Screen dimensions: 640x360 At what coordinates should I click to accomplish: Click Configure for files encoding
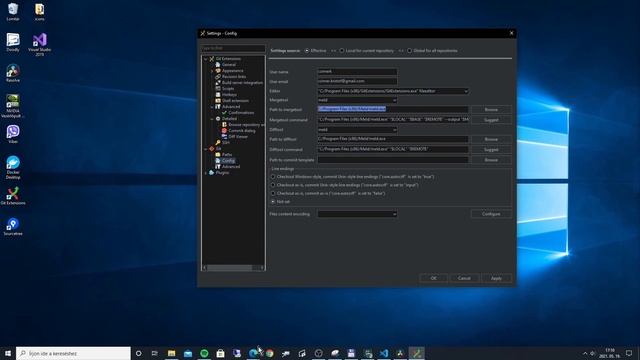click(x=491, y=214)
